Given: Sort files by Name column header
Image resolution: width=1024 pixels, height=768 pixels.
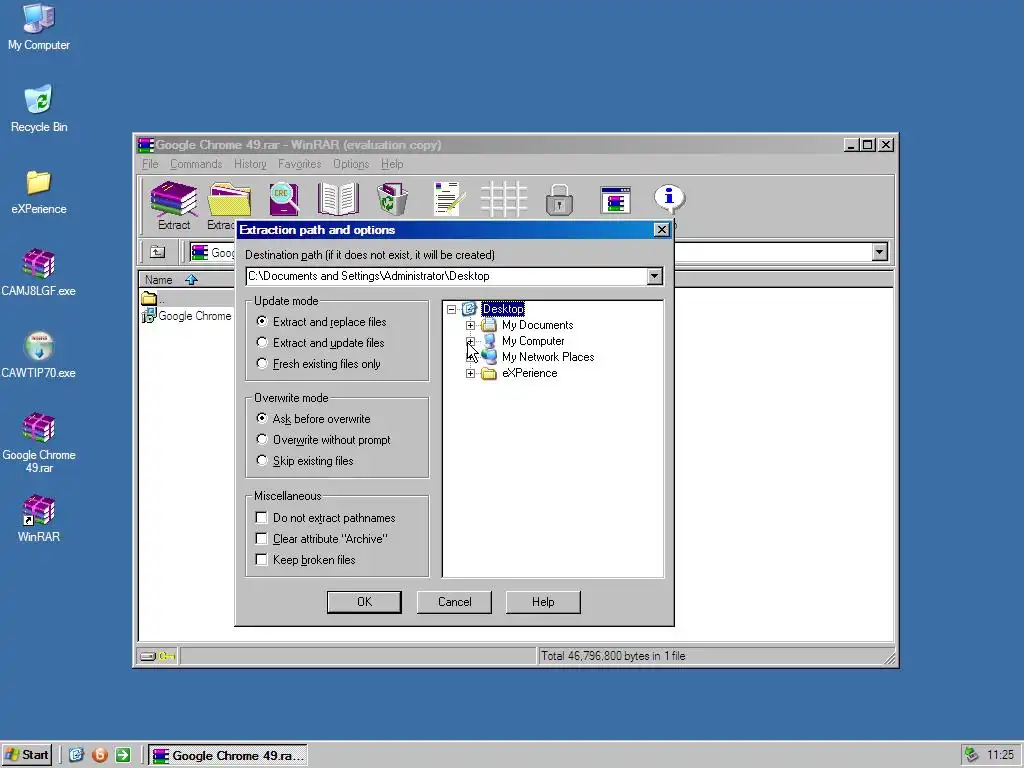Looking at the screenshot, I should coord(186,280).
